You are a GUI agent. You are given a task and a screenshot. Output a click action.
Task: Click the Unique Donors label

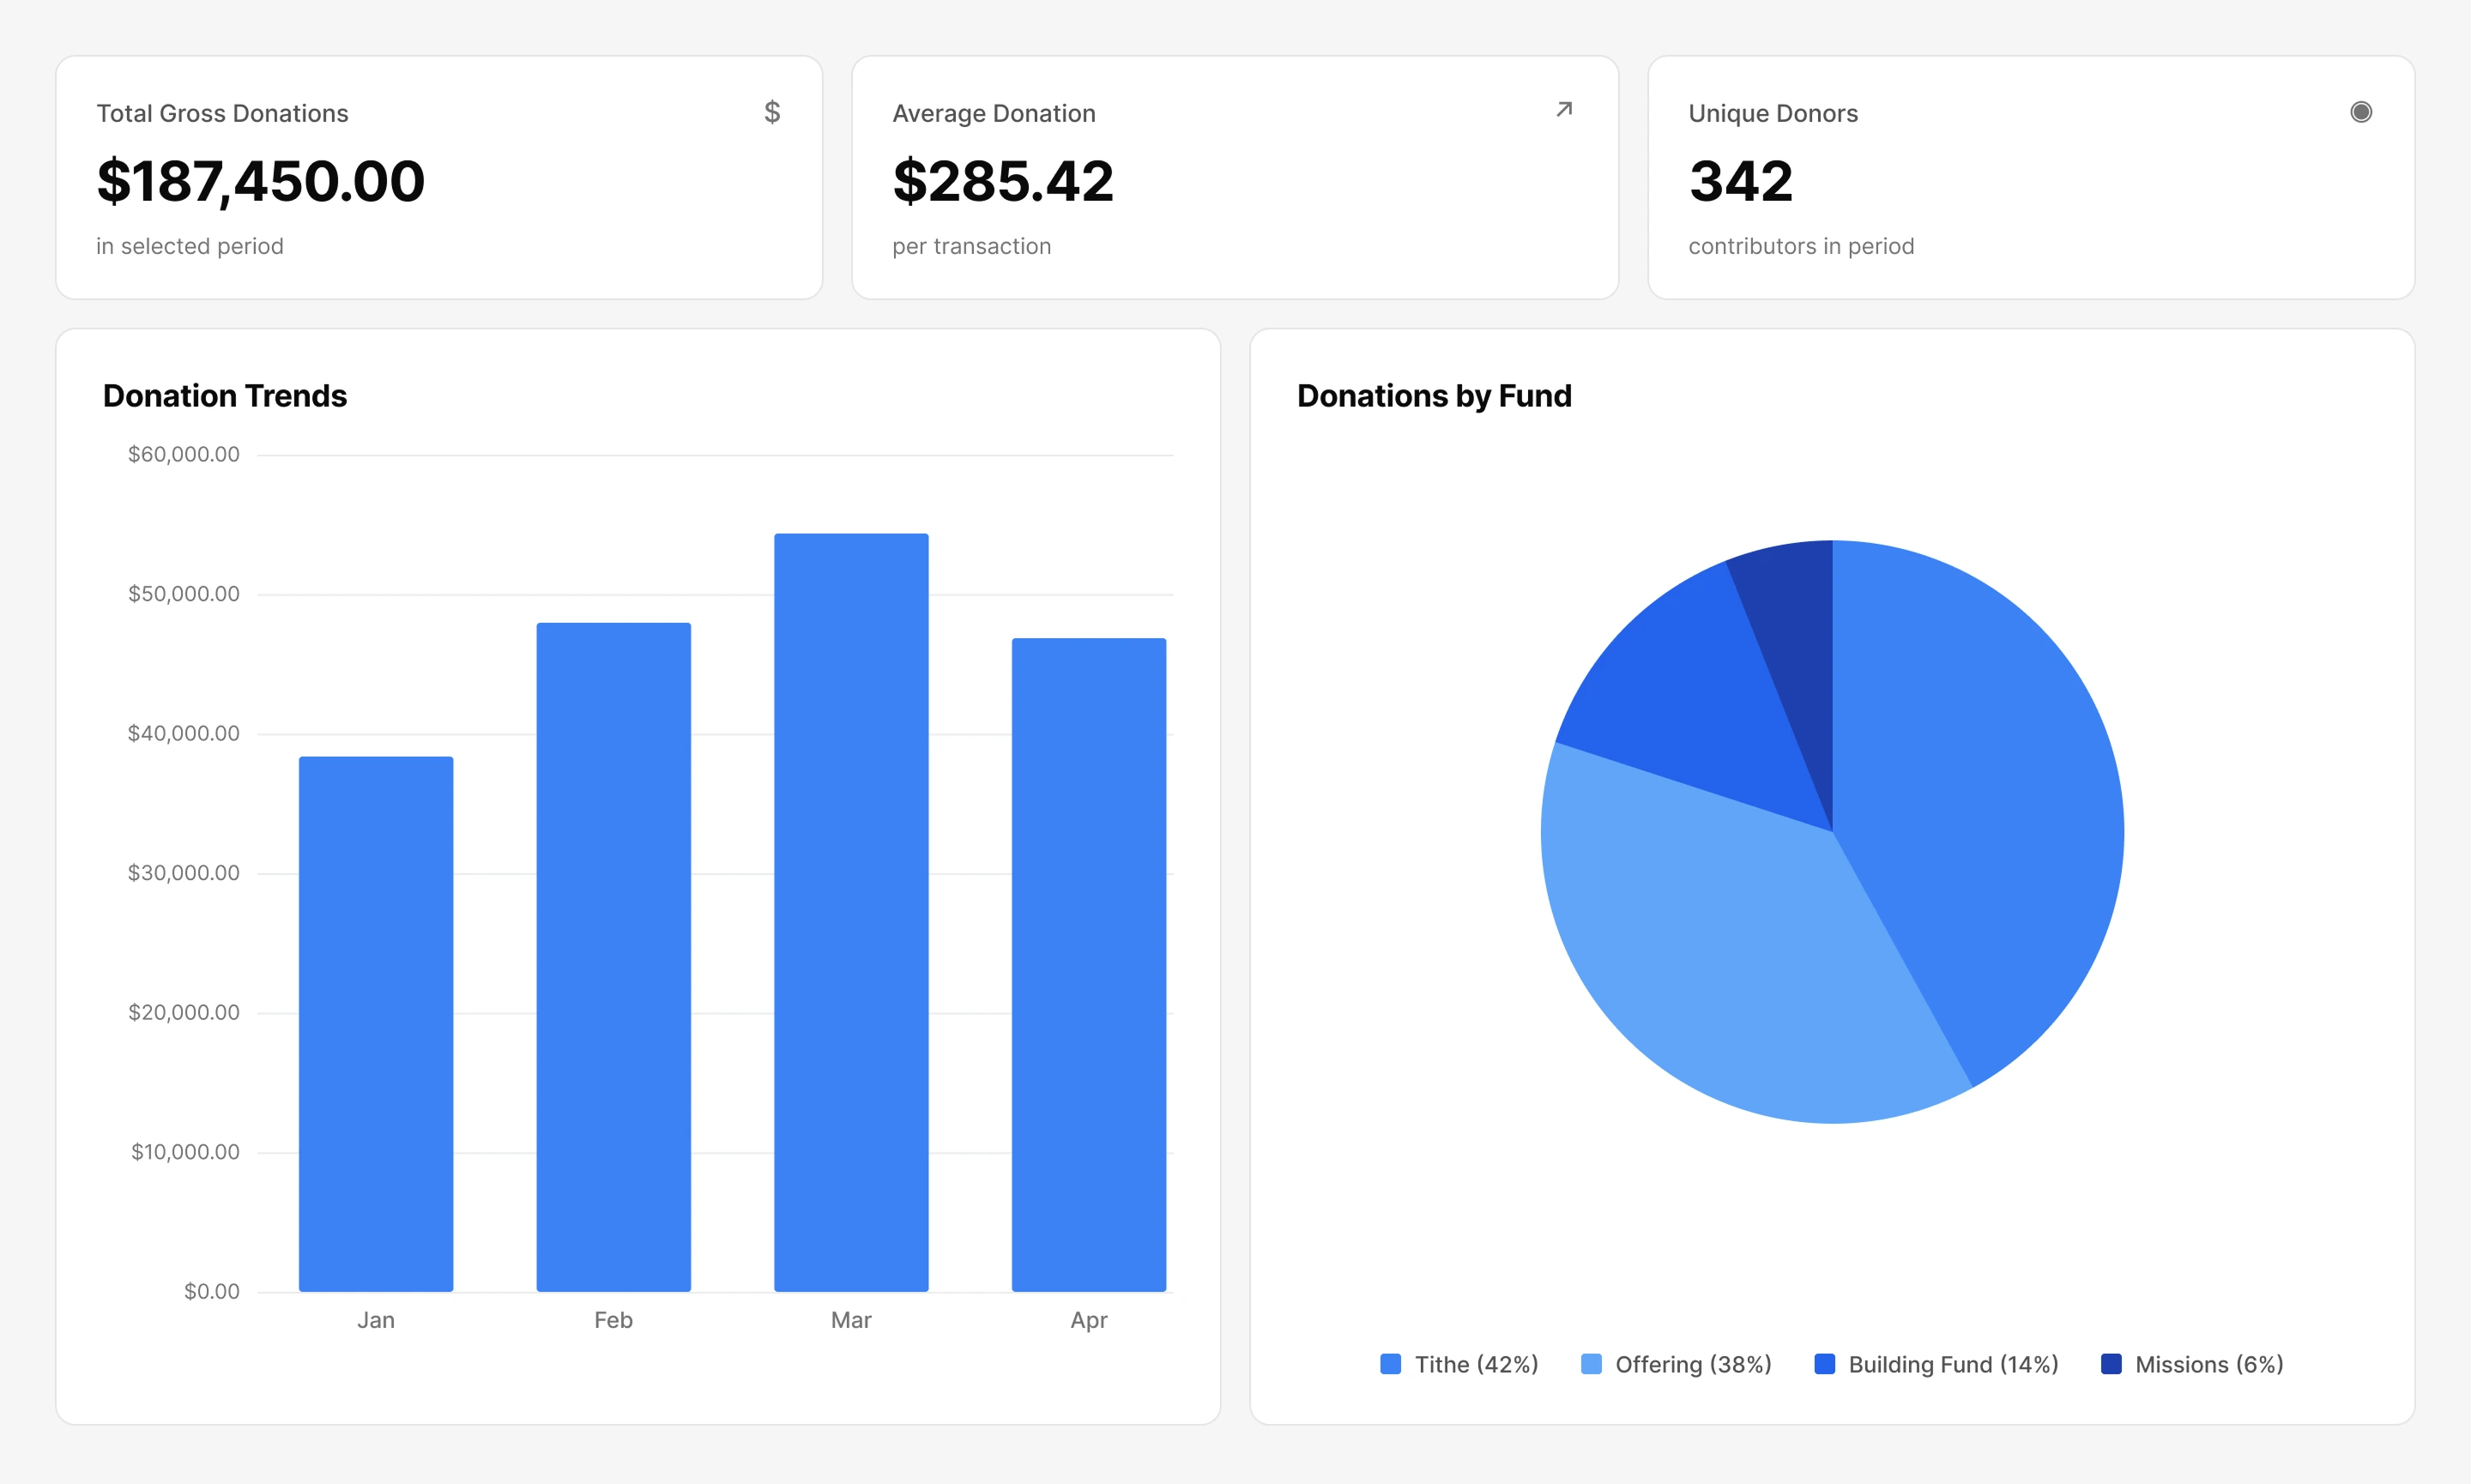coord(1773,113)
